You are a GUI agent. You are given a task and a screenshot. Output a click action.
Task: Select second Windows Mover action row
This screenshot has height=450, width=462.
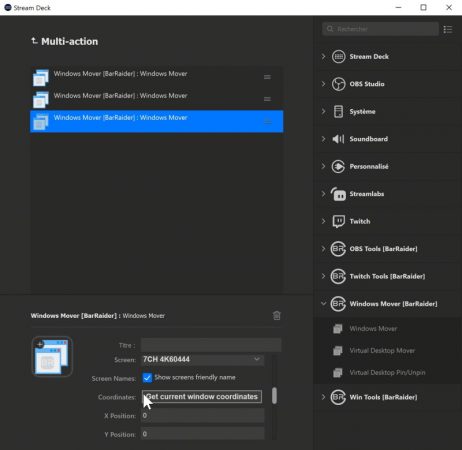click(157, 99)
